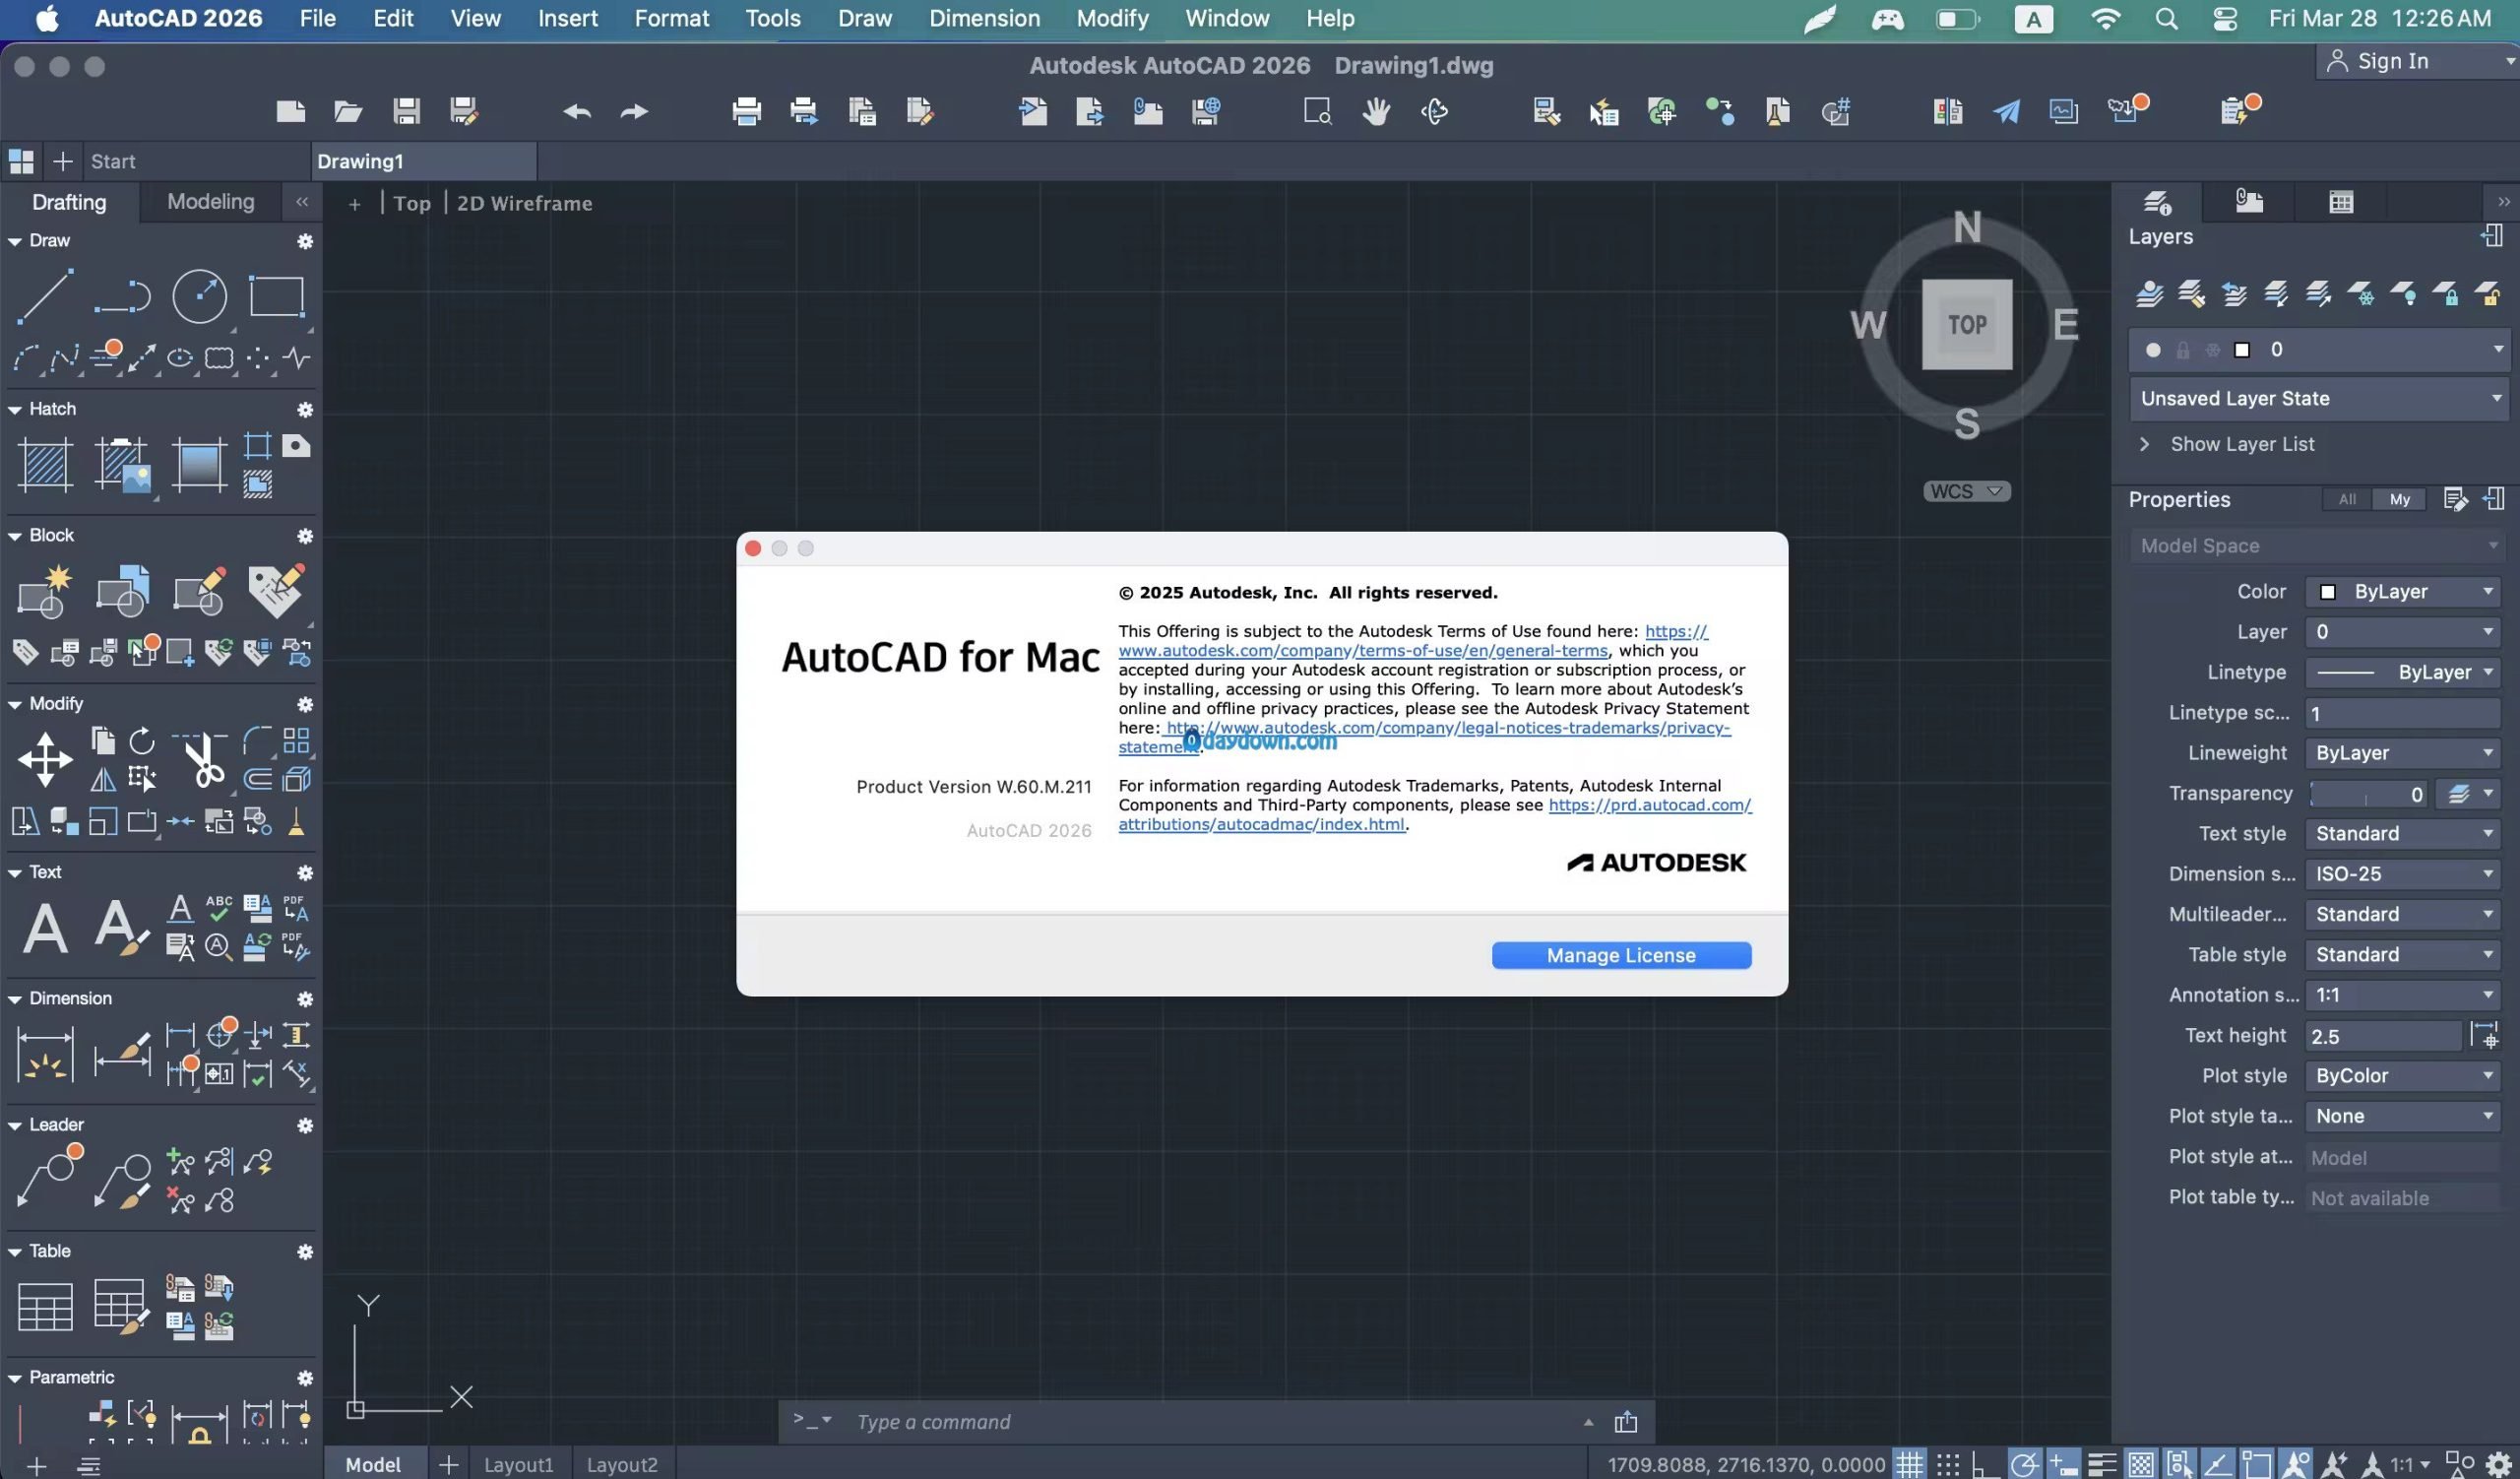Image resolution: width=2520 pixels, height=1479 pixels.
Task: Select the Move tool in Modify panel
Action: [x=45, y=759]
